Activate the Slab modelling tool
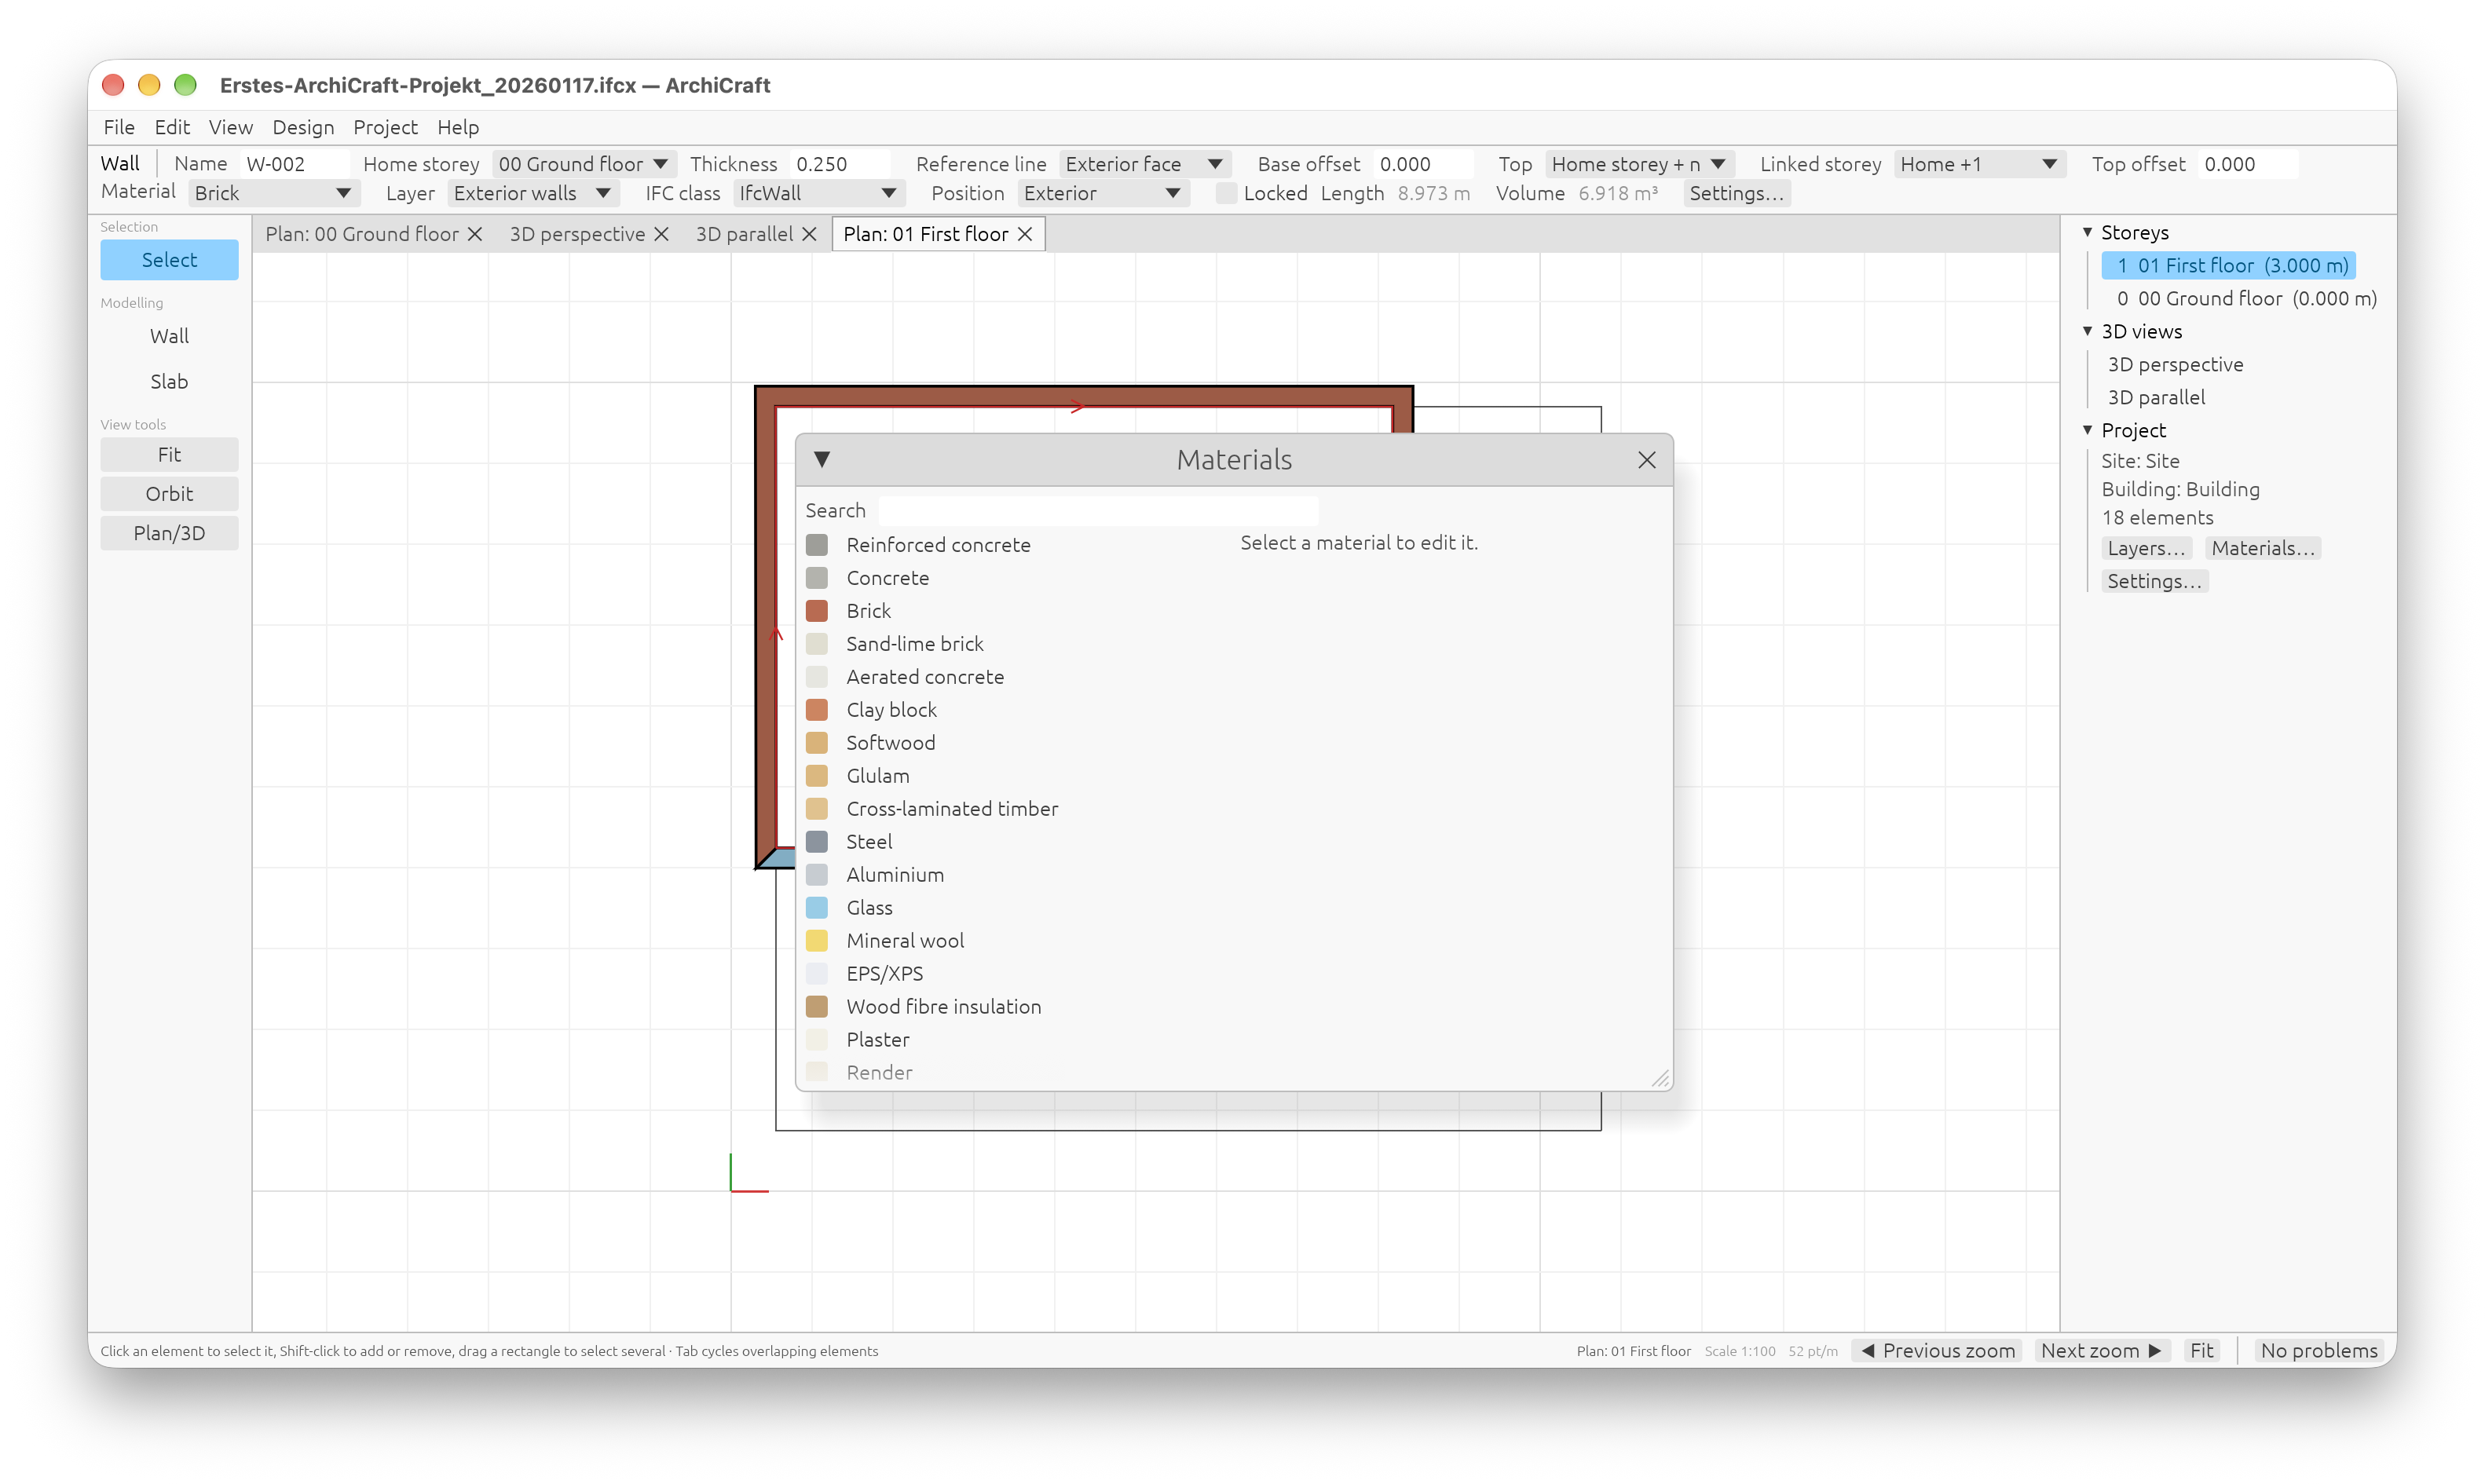Viewport: 2485px width, 1484px height. point(169,382)
